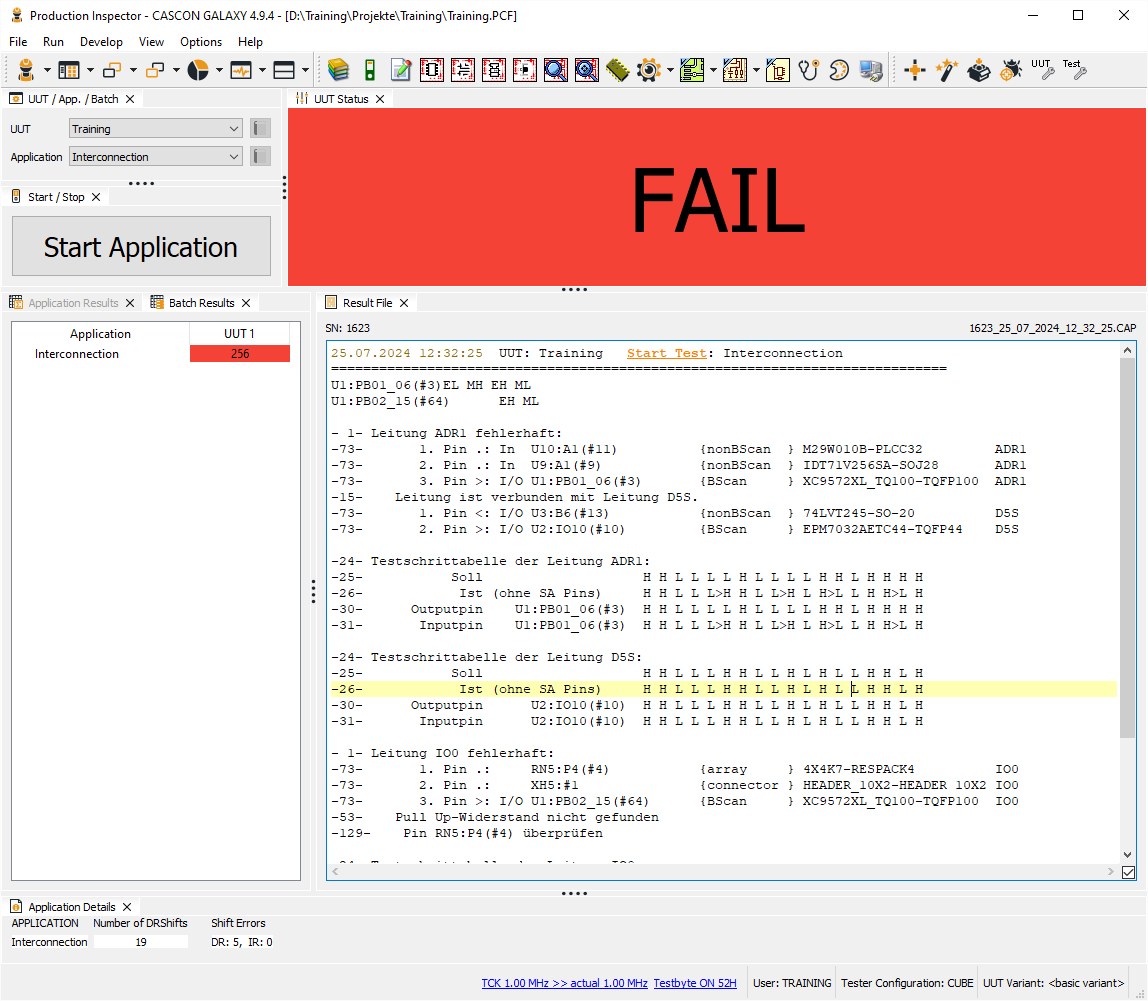
Task: Click the orange crosshair plus icon
Action: (914, 70)
